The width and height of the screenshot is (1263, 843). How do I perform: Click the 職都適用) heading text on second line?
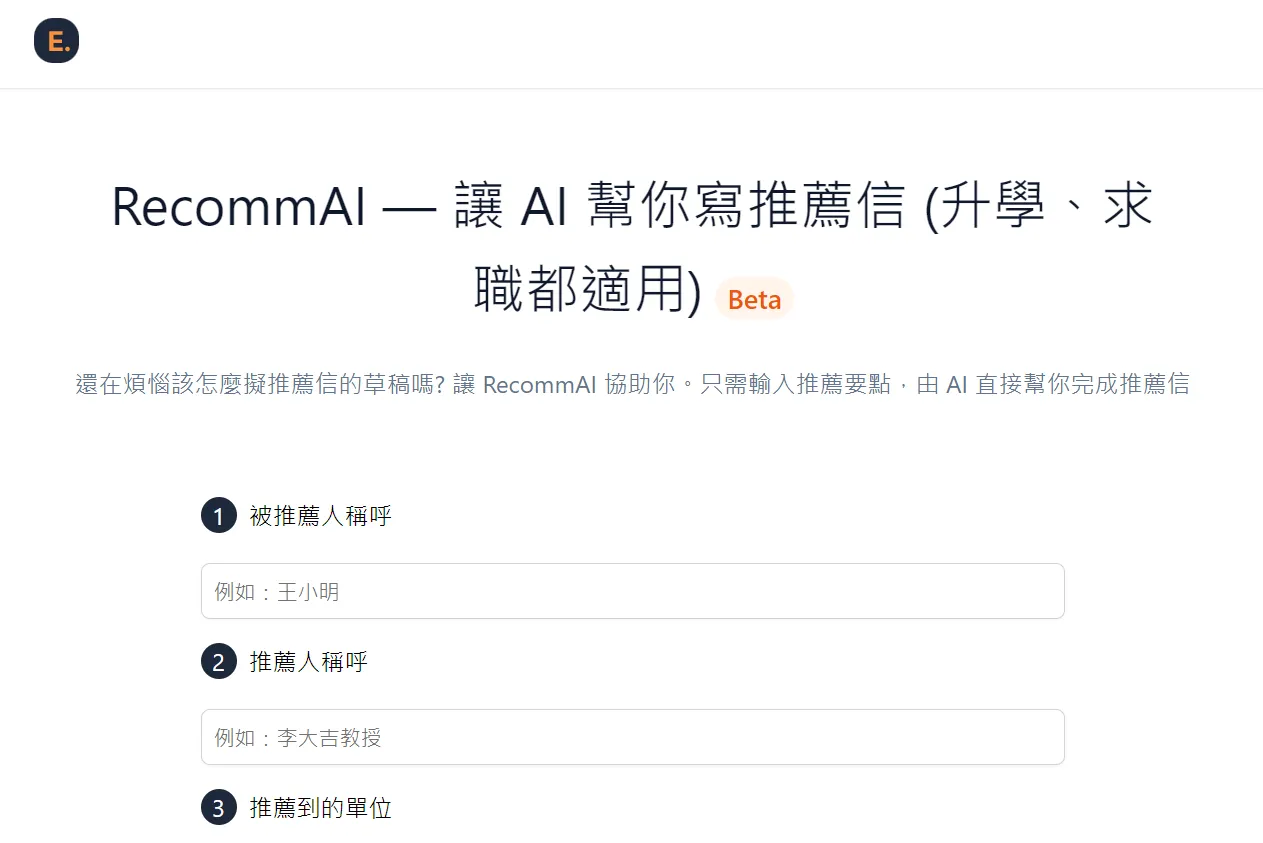pyautogui.click(x=588, y=292)
